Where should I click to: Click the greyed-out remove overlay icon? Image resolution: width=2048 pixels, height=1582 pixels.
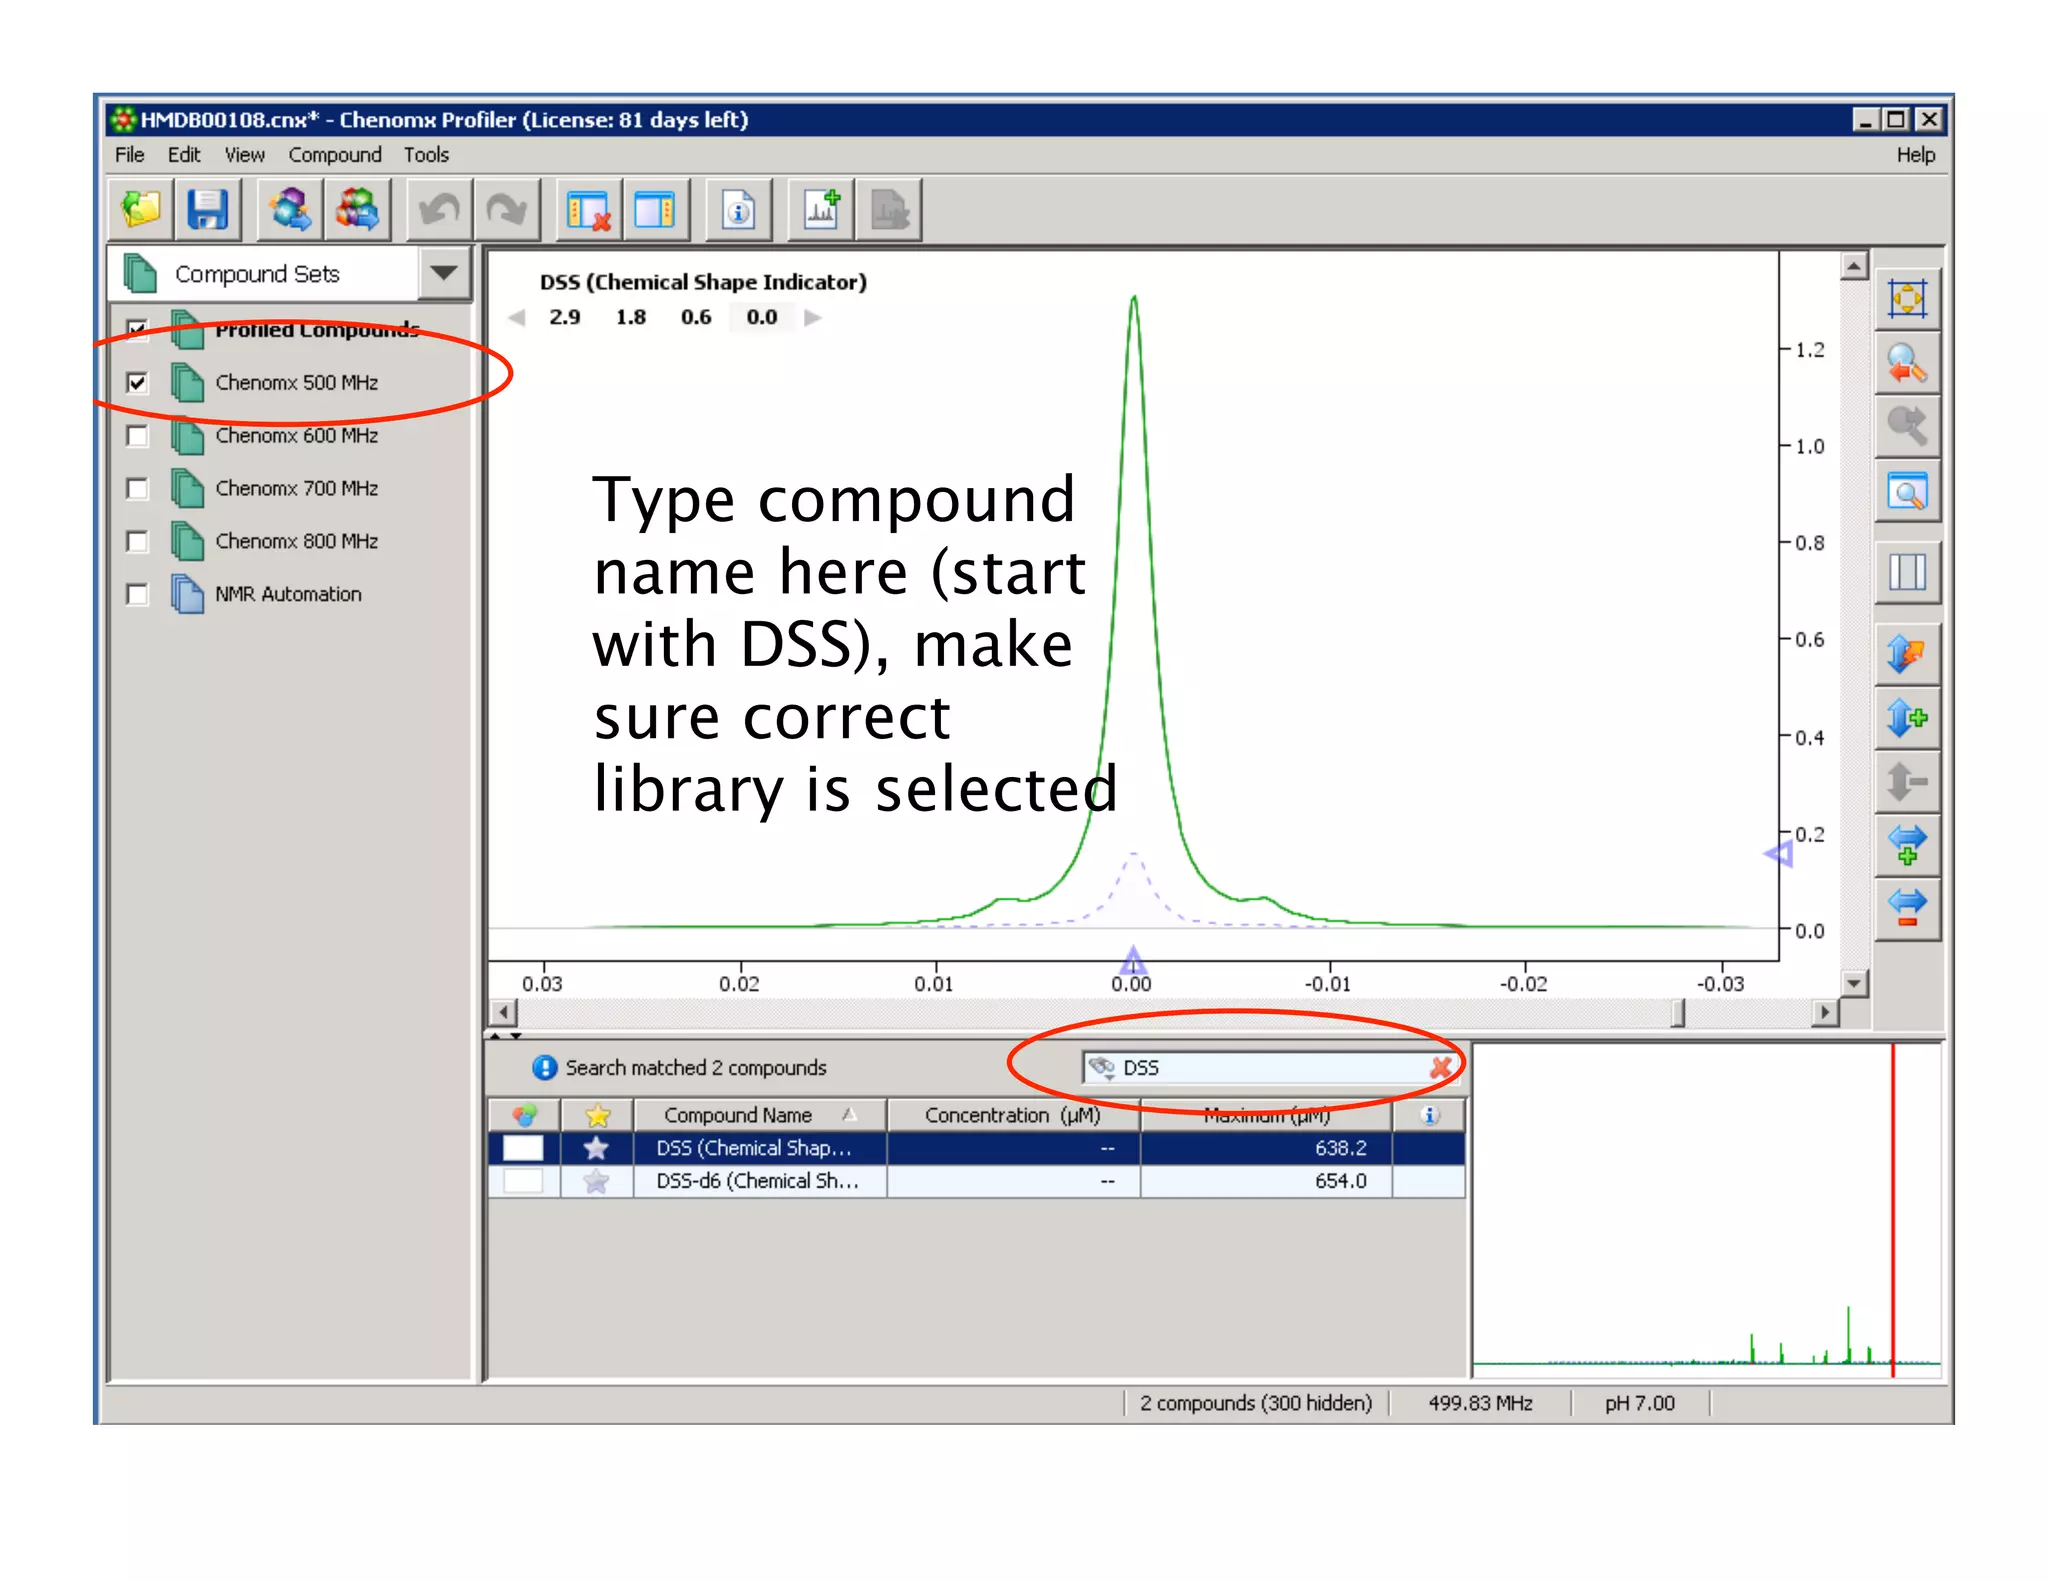point(888,210)
